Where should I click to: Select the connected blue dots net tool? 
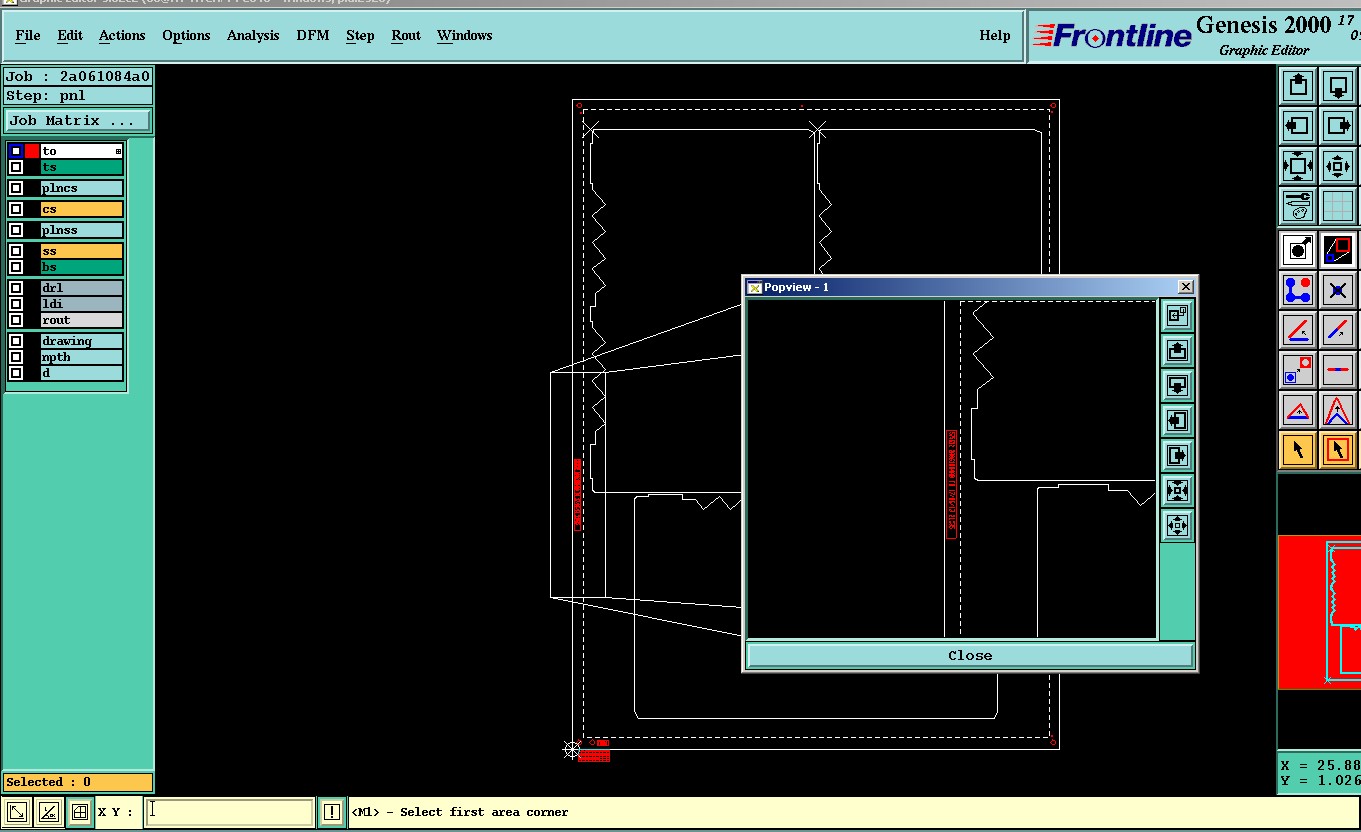1298,290
